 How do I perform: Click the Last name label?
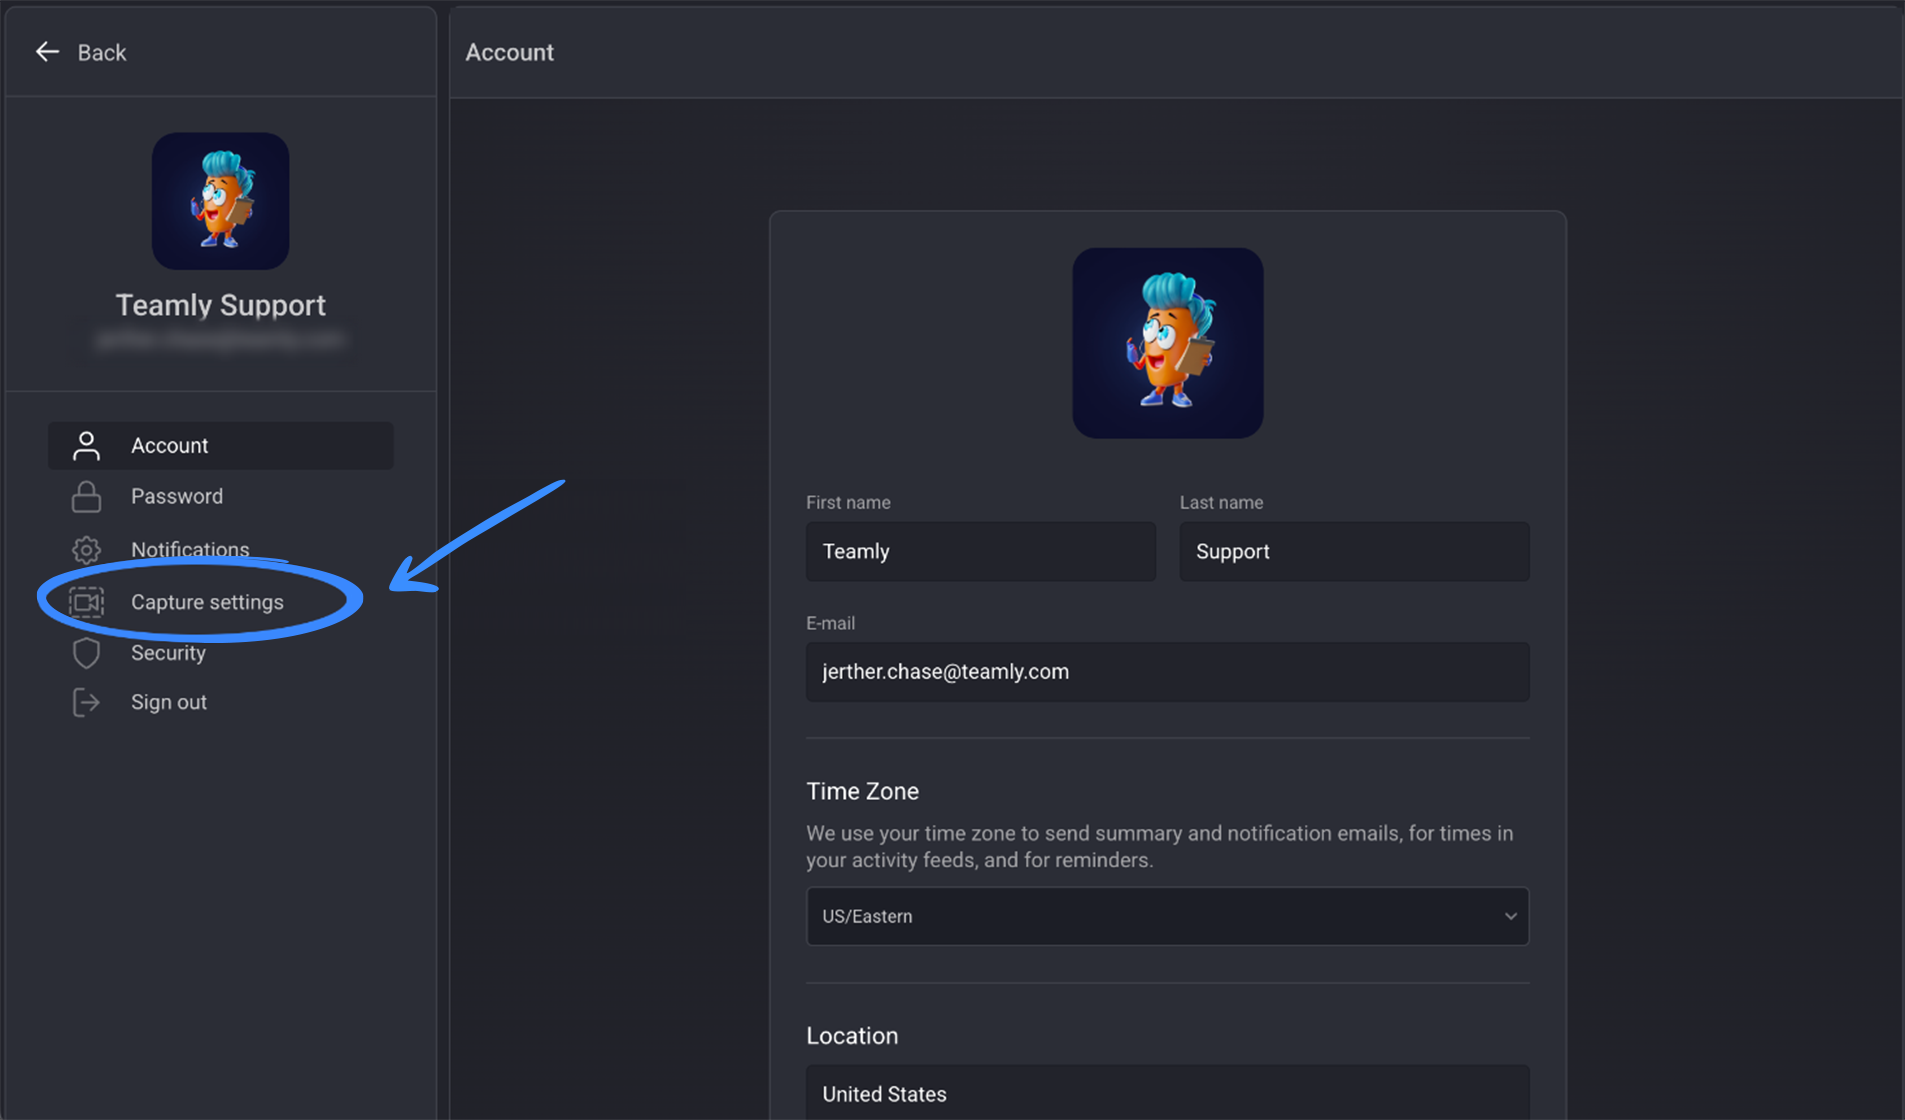coord(1221,503)
